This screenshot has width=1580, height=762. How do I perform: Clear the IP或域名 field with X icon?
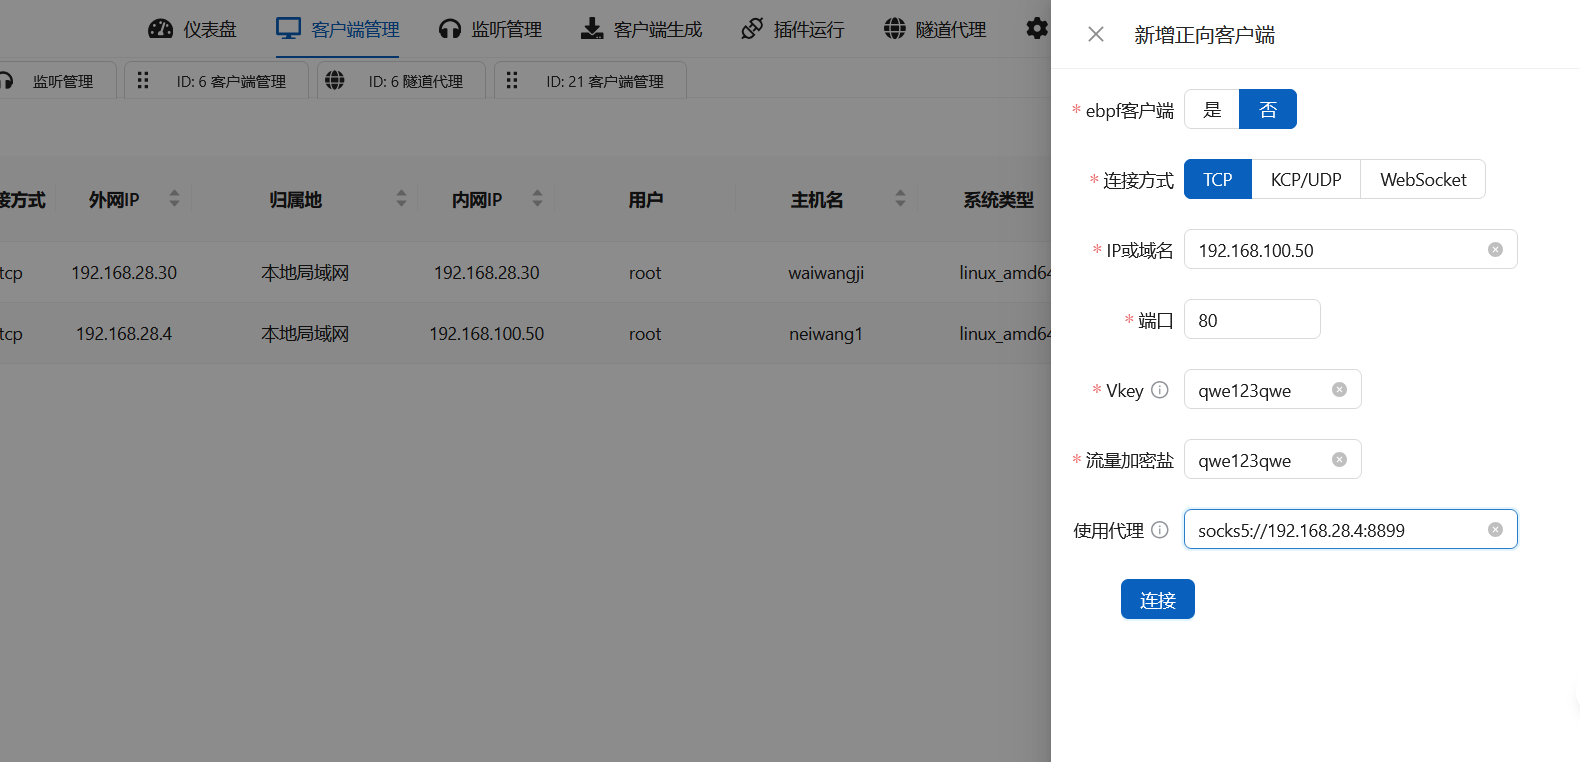1495,250
